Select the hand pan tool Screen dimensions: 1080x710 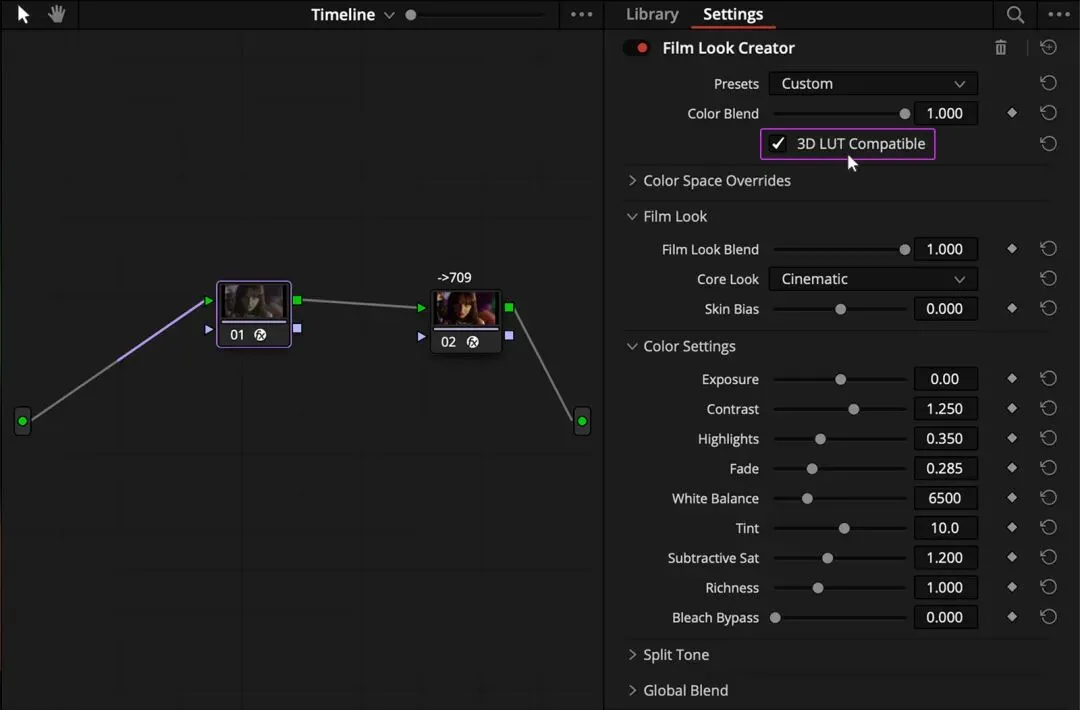pyautogui.click(x=56, y=14)
